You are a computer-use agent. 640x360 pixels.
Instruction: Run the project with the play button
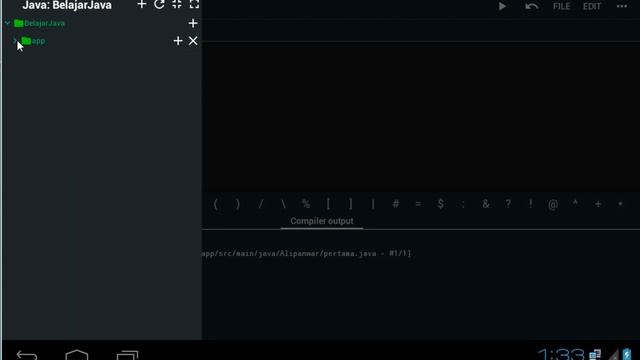click(x=502, y=6)
